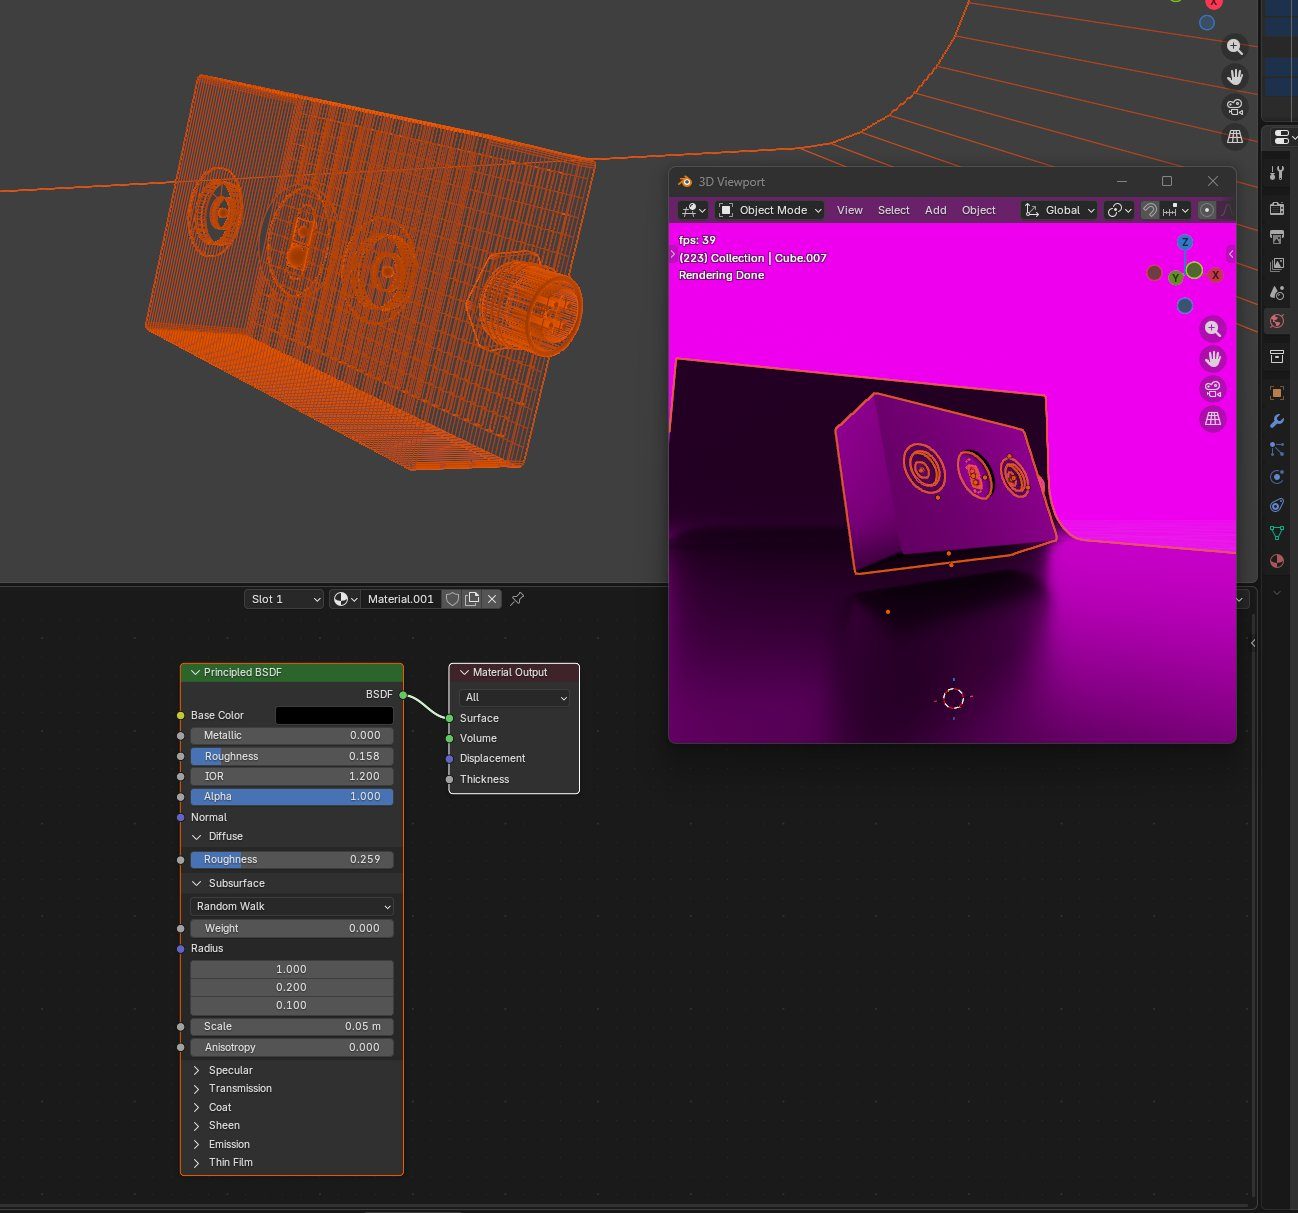The height and width of the screenshot is (1213, 1298).
Task: Open the Add menu in floating viewport
Action: pos(936,210)
